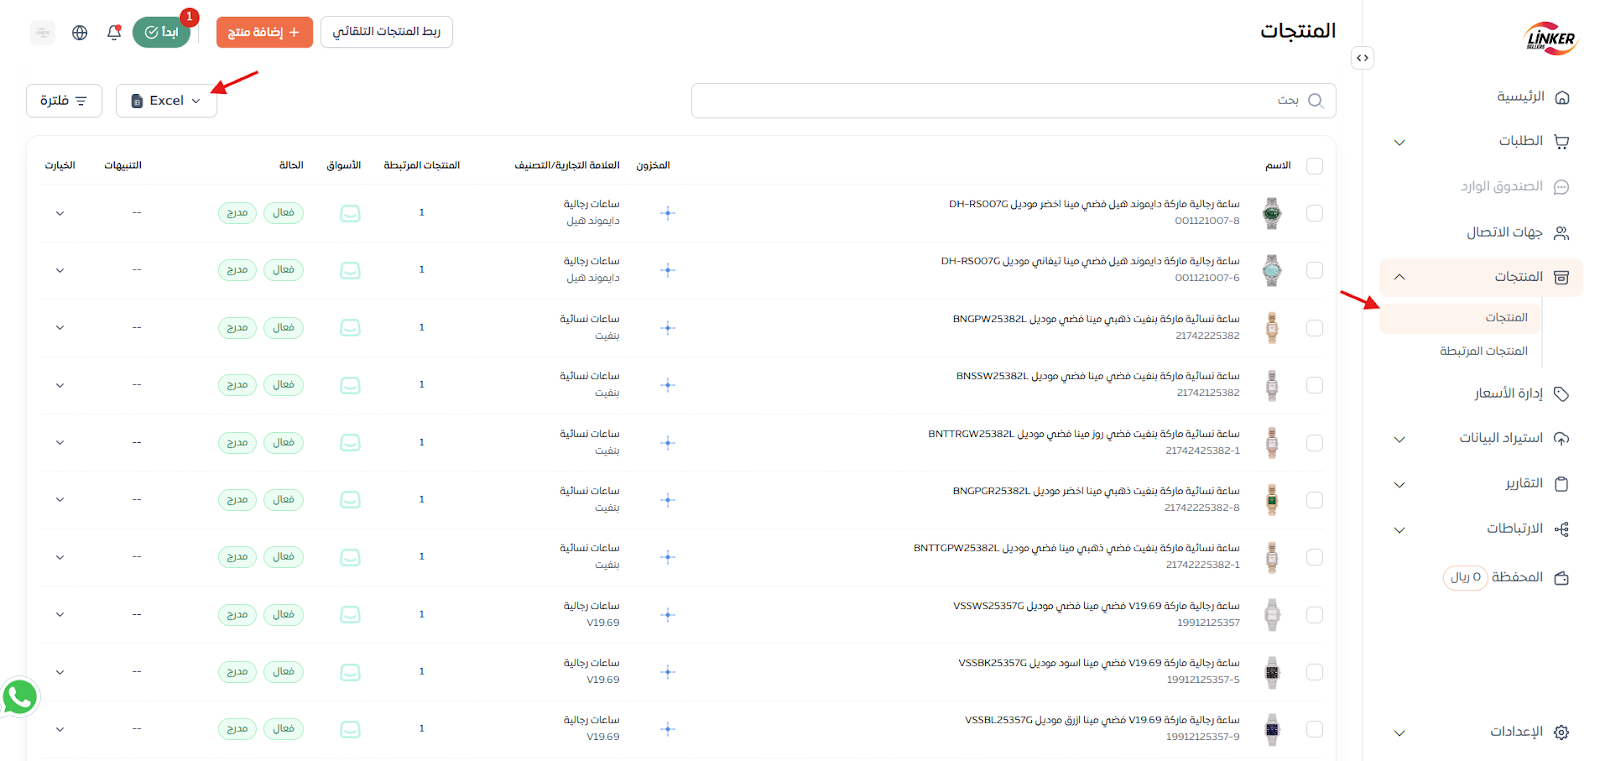The image size is (1600, 761).
Task: Check the VSSWS25357G row checkbox
Action: click(1314, 614)
